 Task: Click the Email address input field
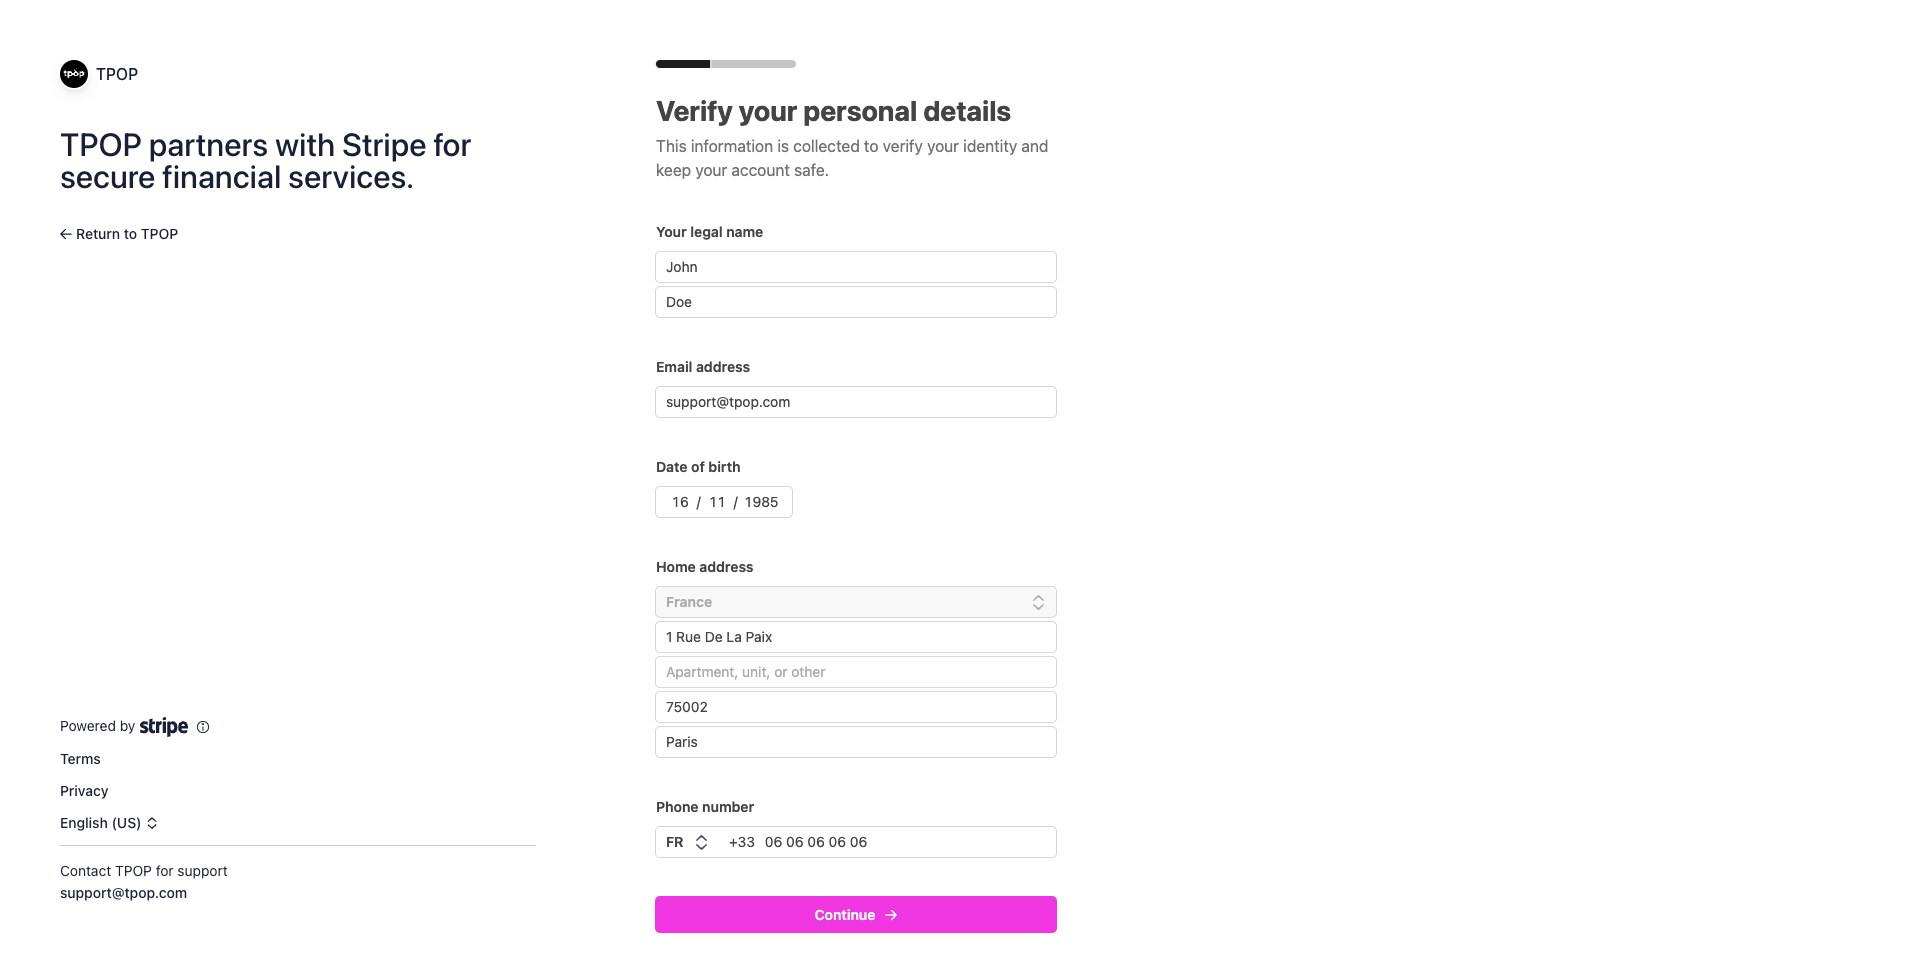coord(855,402)
